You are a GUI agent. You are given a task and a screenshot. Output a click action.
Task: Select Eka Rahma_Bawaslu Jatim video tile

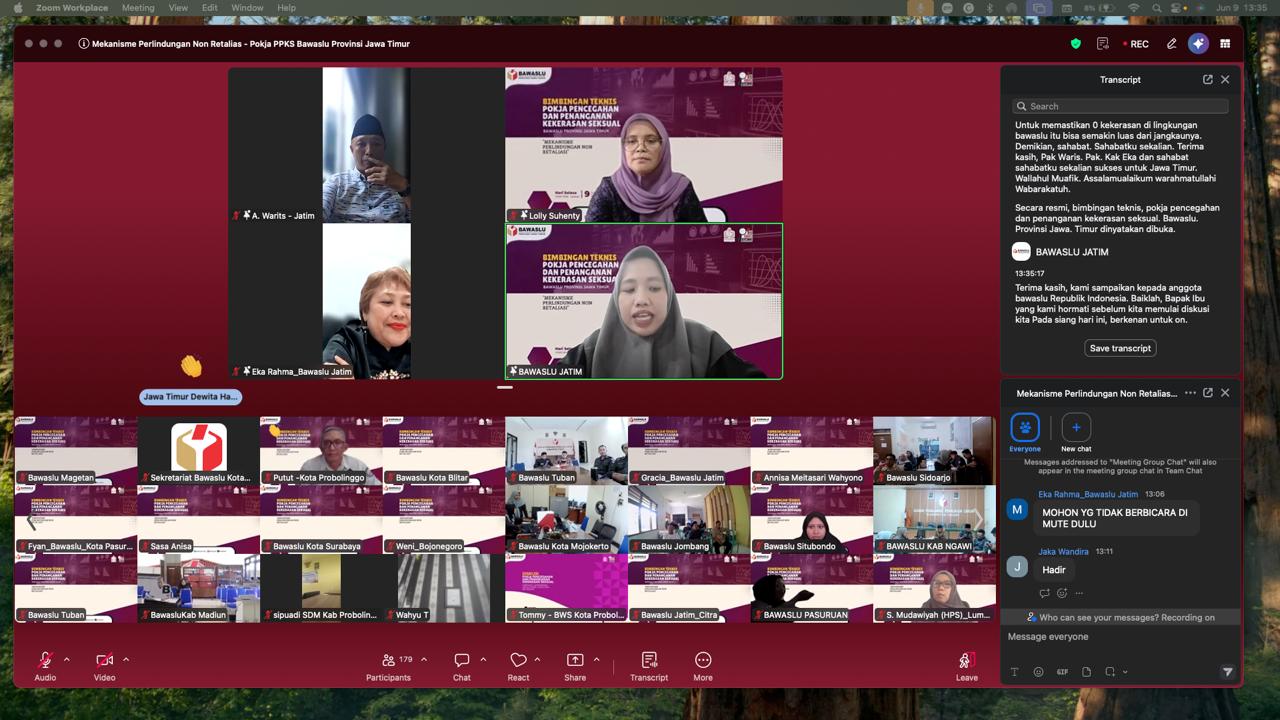coord(366,301)
